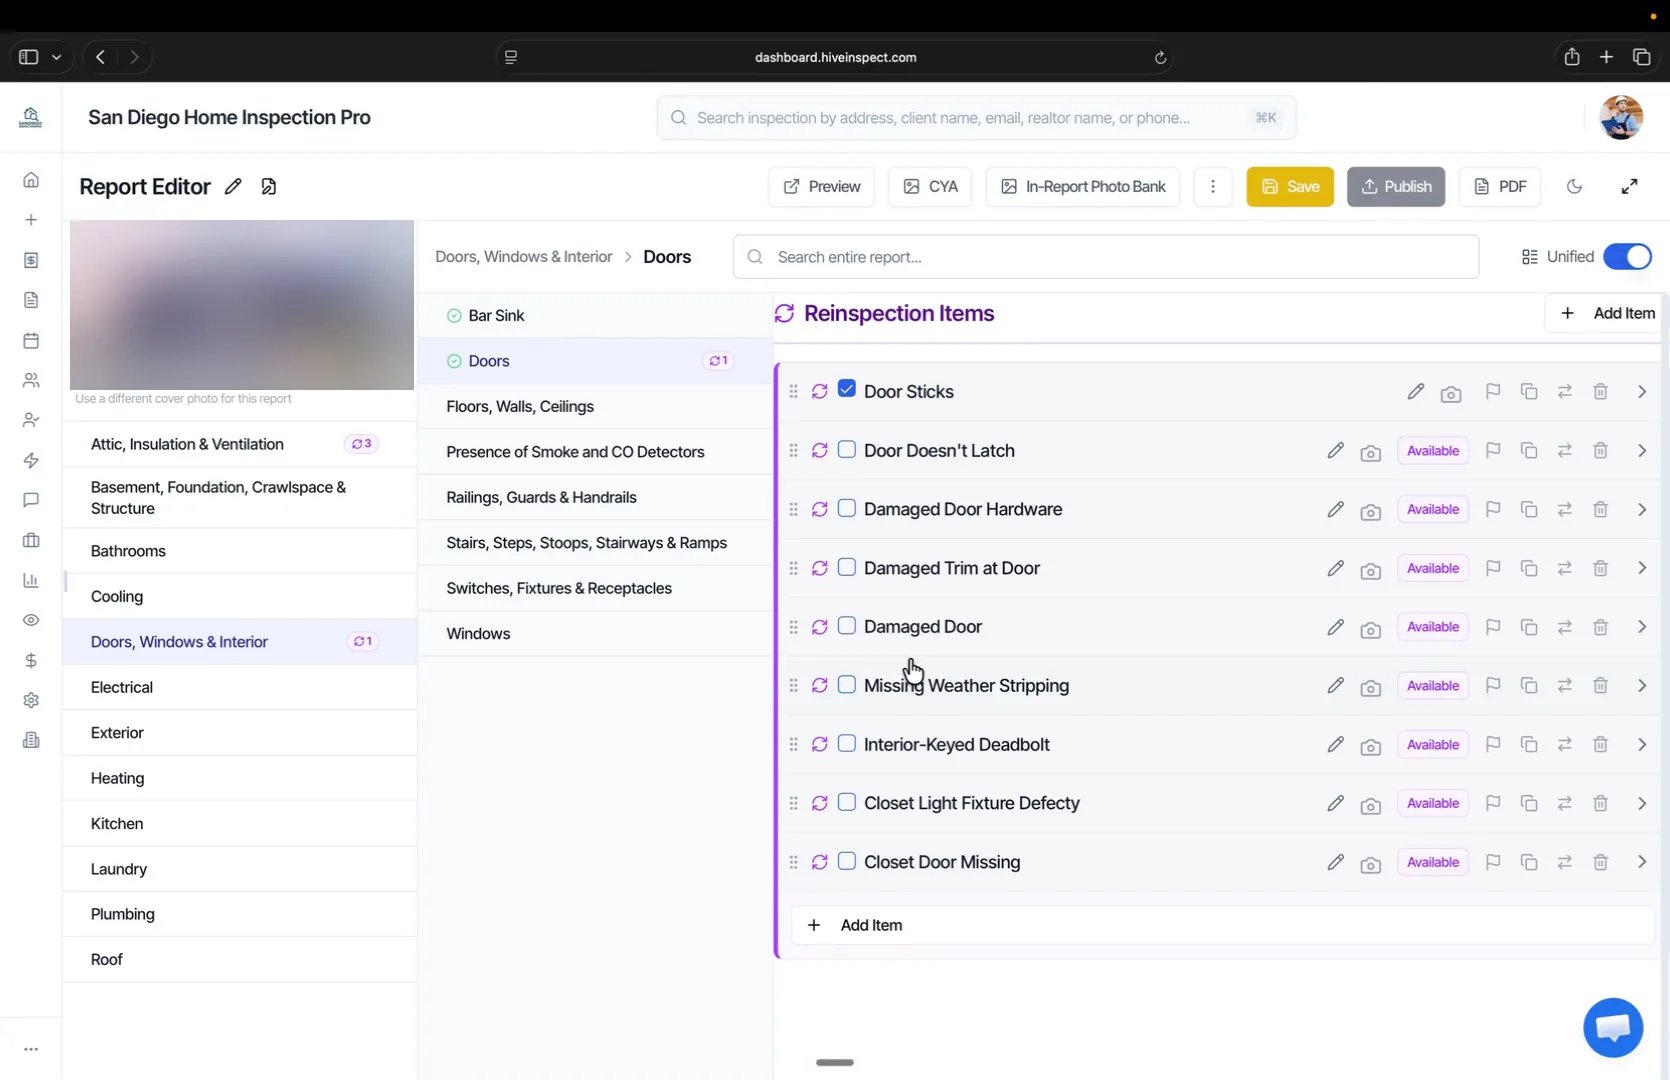
Task: Add photo to Door Doesn't Latch item
Action: click(x=1370, y=452)
